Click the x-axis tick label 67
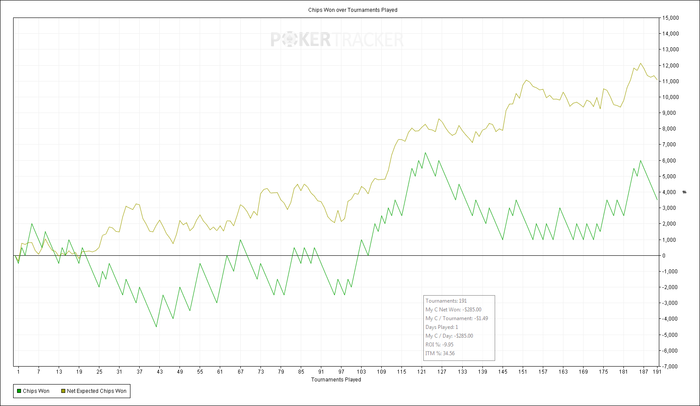The image size is (700, 406). coord(241,372)
